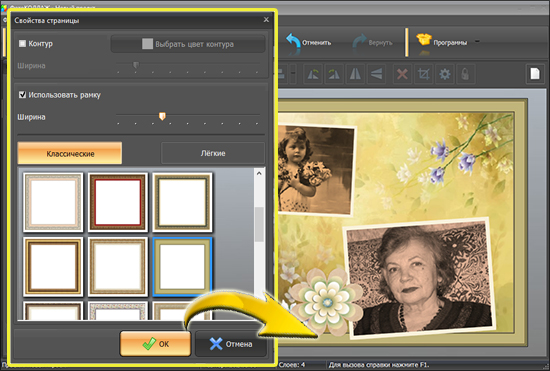Click the frame list scroll-up arrow
The height and width of the screenshot is (371, 550).
(259, 173)
